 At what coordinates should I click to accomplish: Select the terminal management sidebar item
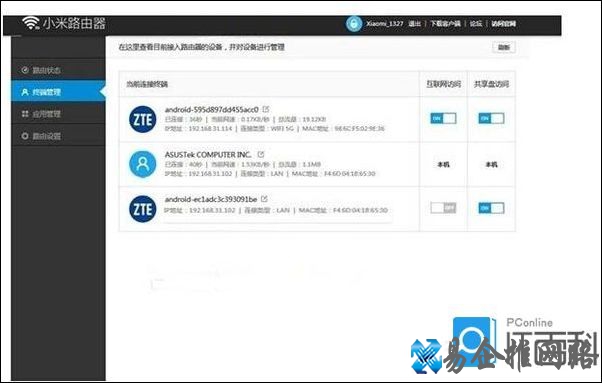click(x=58, y=92)
